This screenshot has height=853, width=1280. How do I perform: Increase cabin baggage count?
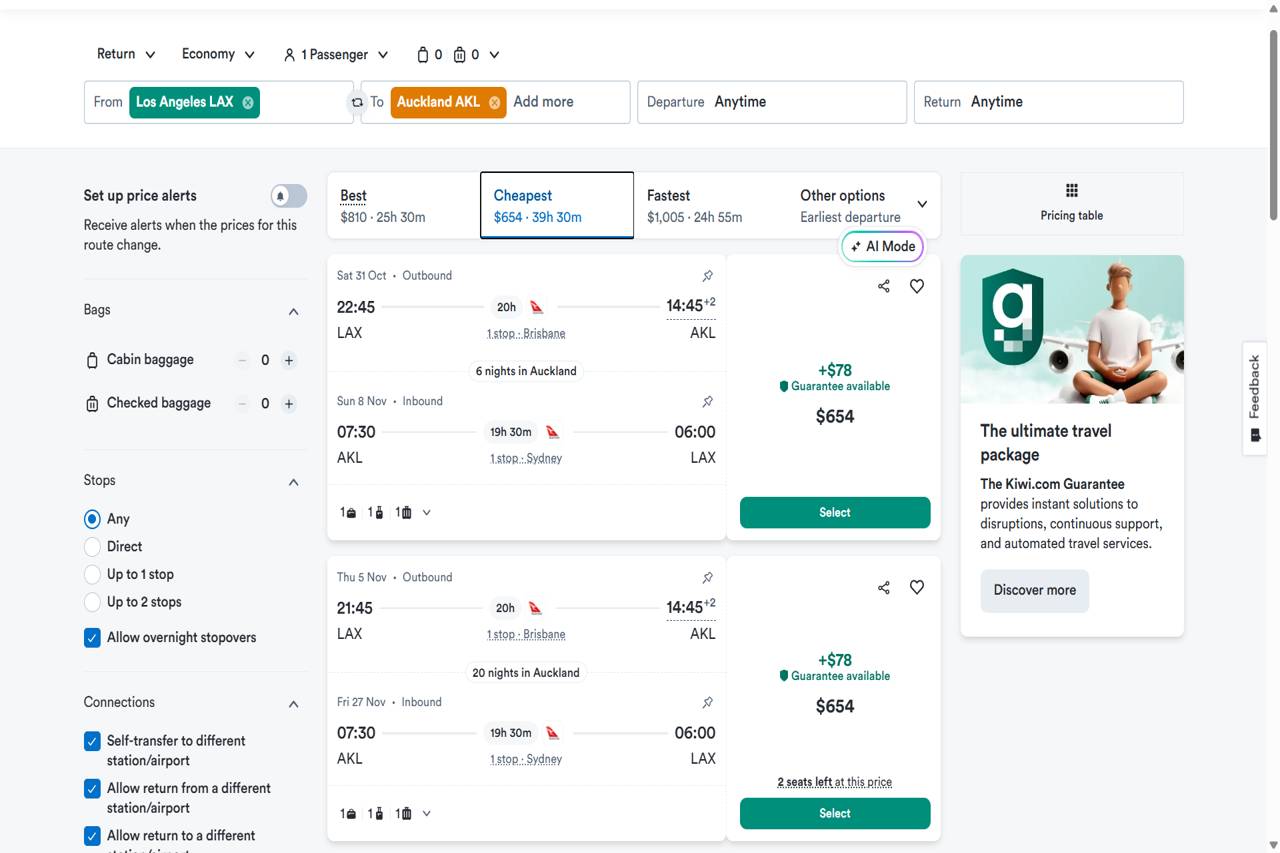coord(289,360)
